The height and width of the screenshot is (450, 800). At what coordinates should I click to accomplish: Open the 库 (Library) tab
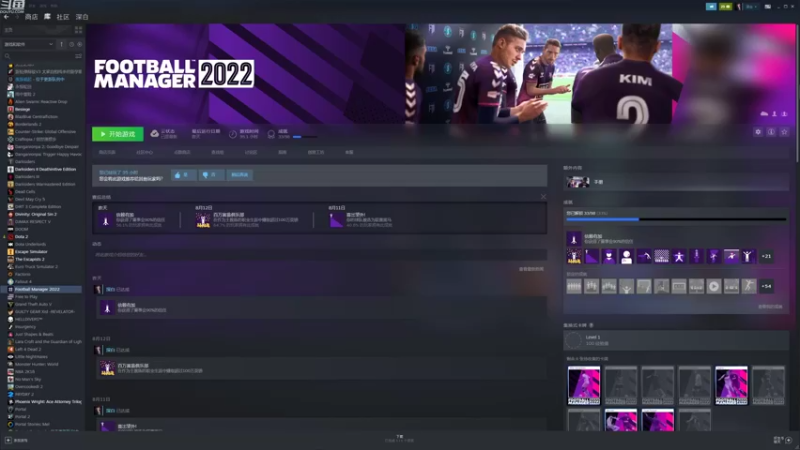[x=47, y=17]
